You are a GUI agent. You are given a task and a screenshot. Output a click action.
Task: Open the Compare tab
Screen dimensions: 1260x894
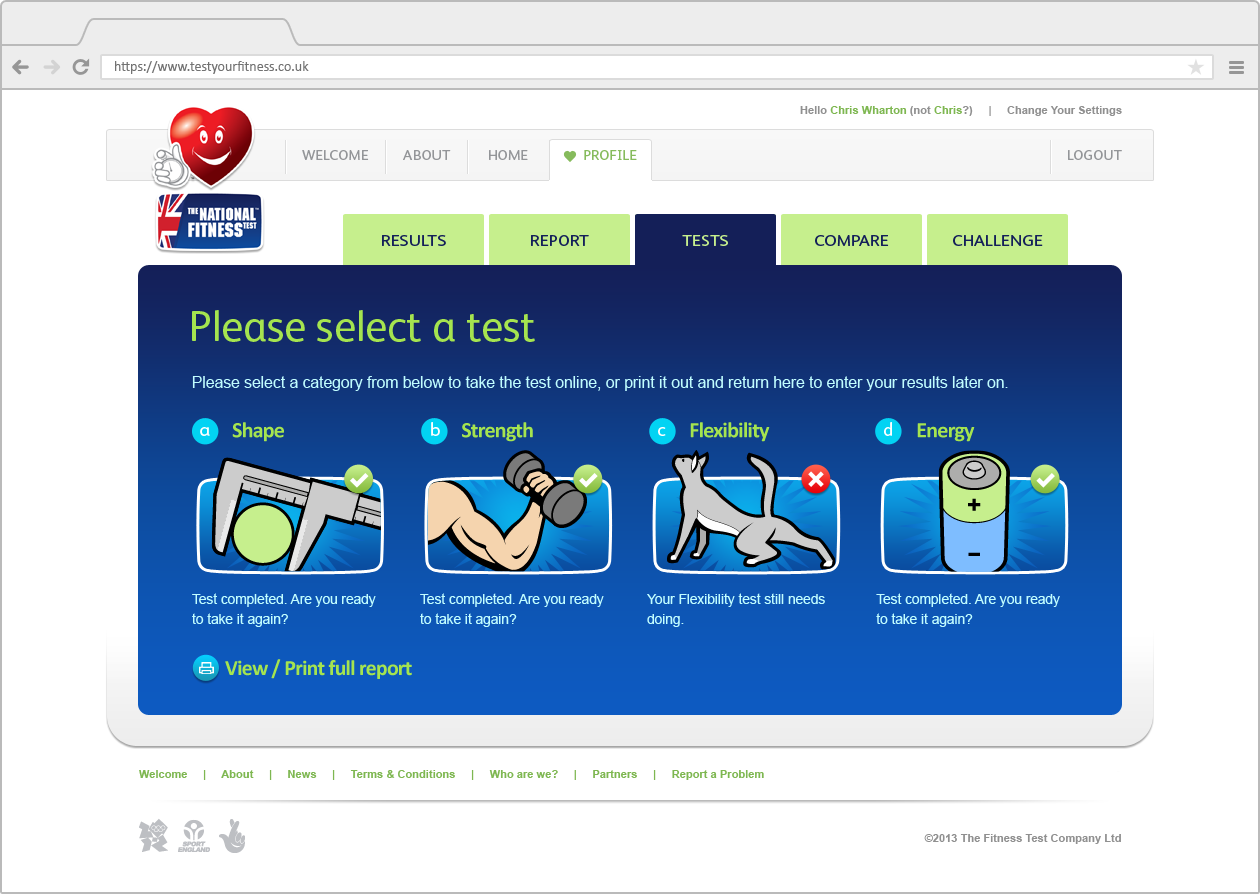[851, 240]
